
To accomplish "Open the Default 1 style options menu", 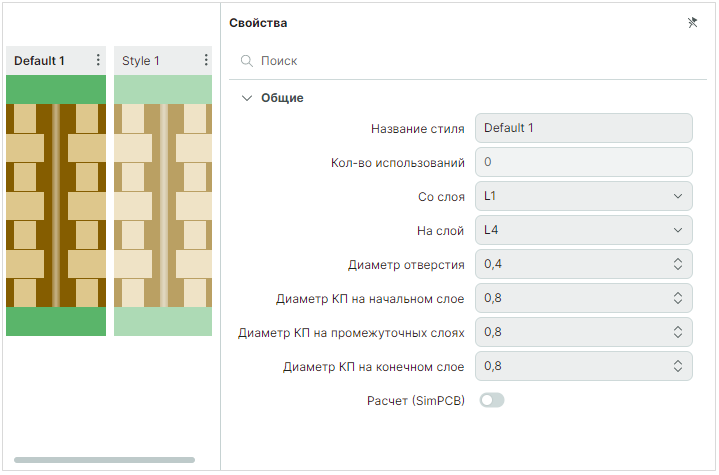I will (x=97, y=61).
